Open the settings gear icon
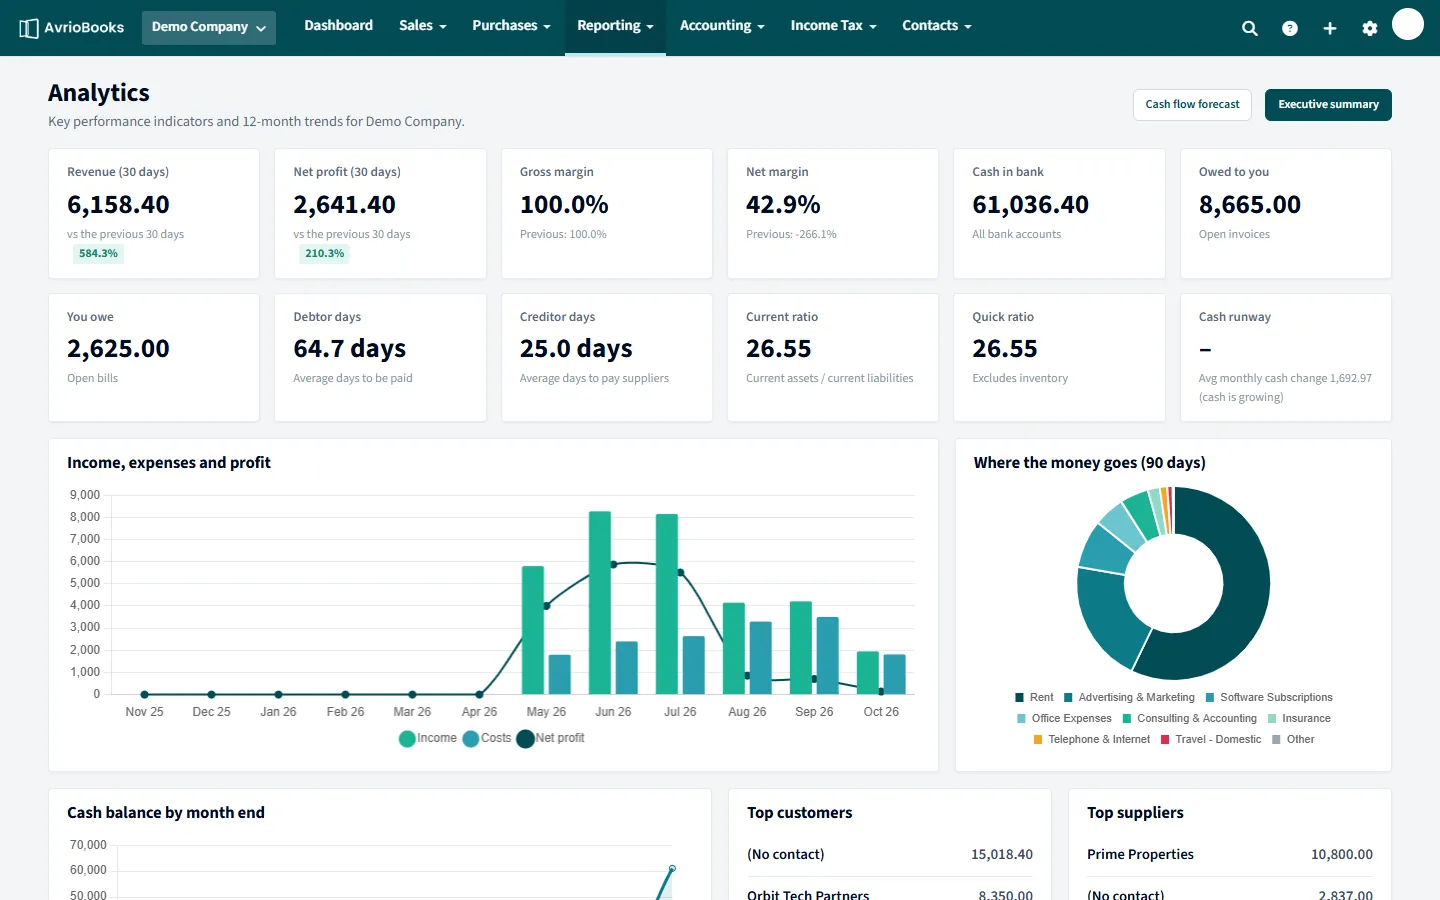The height and width of the screenshot is (900, 1440). tap(1370, 29)
